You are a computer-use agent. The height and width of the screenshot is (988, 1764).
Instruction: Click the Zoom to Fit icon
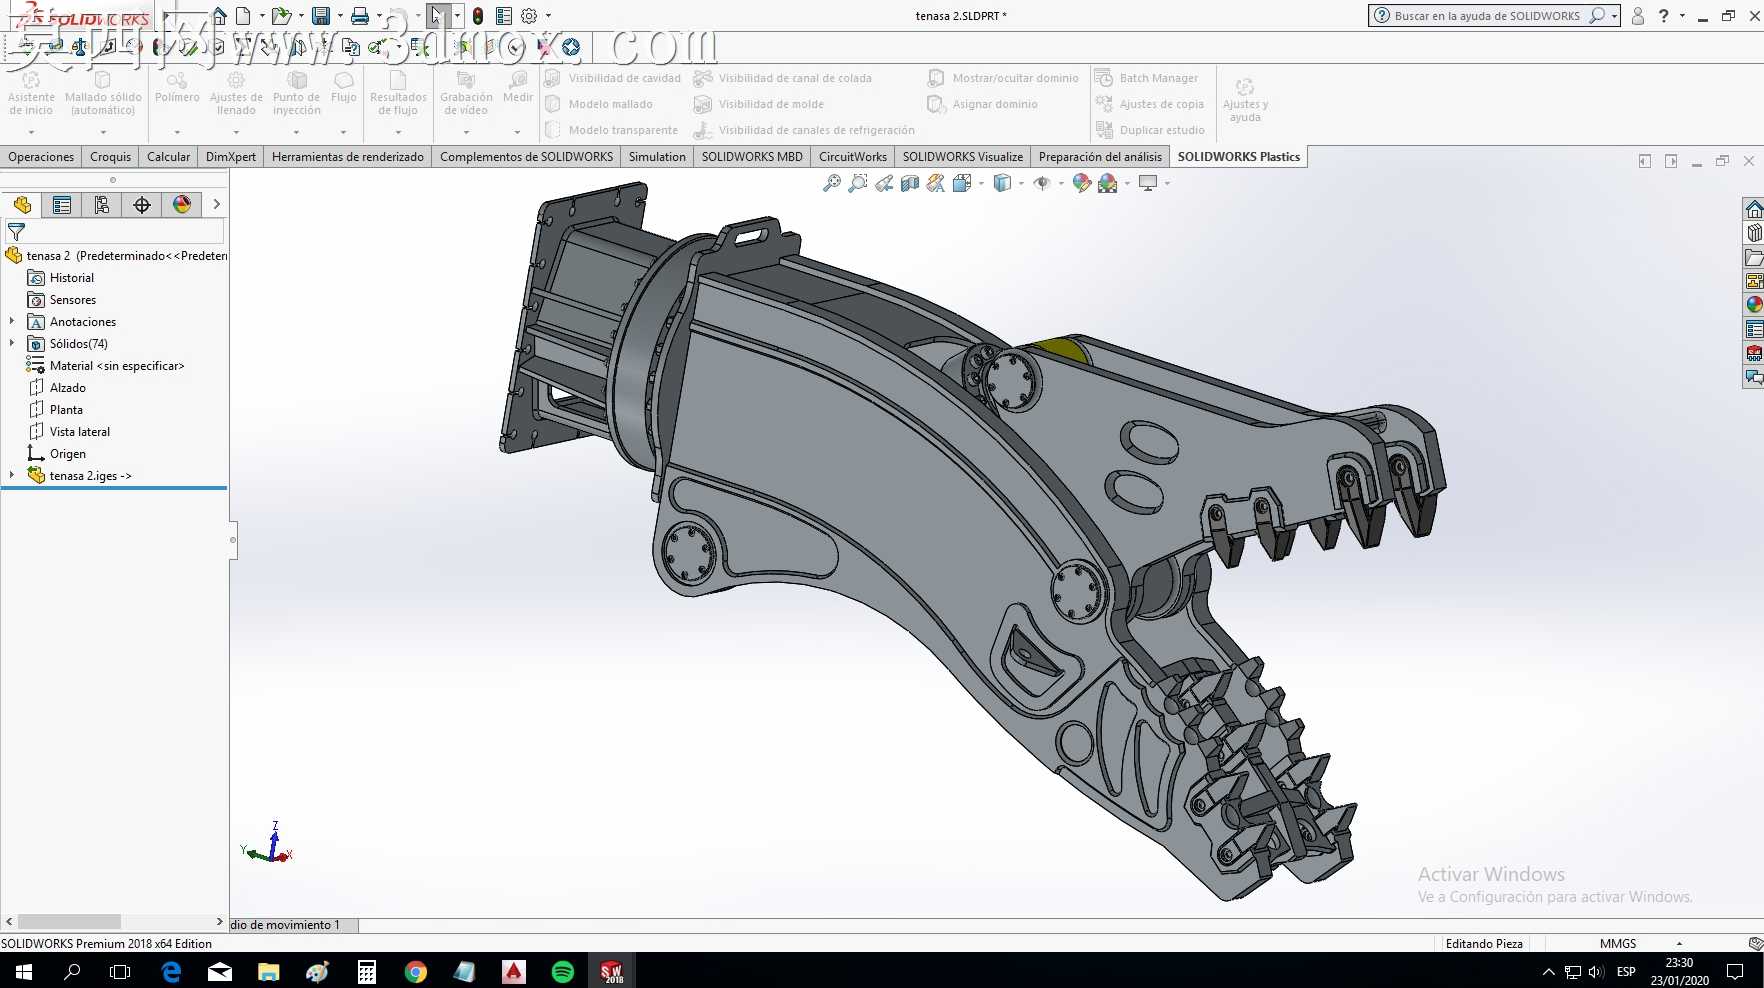click(832, 183)
